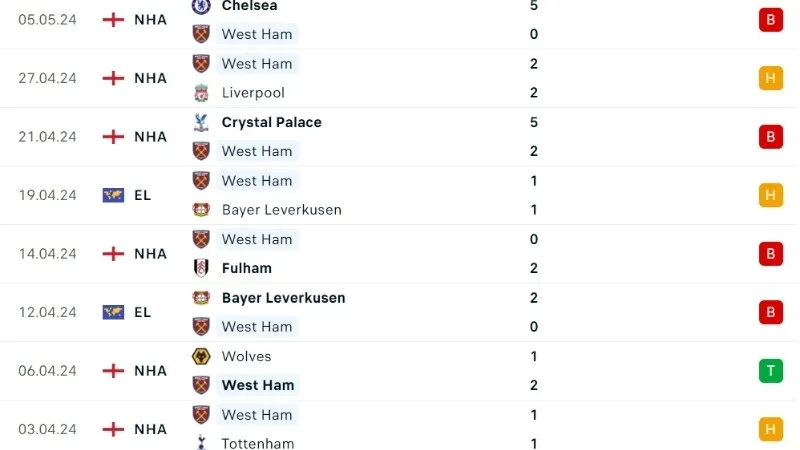The width and height of the screenshot is (800, 450).
Task: Click Bayer Leverkusen crest in 19.04.24 match
Action: click(201, 210)
